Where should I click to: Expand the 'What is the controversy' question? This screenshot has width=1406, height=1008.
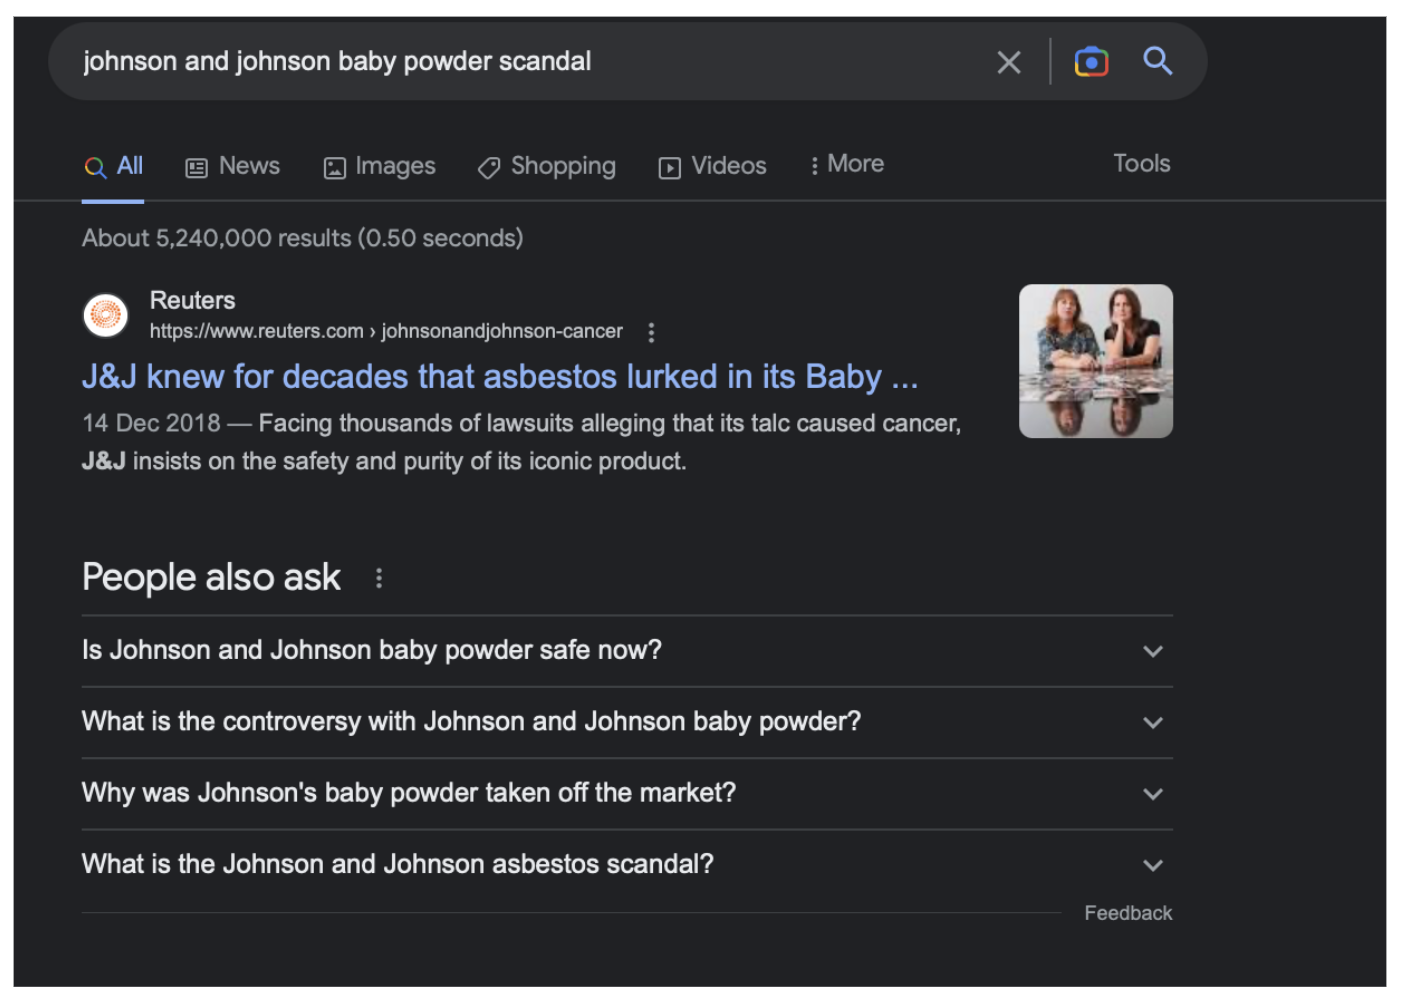point(1152,722)
